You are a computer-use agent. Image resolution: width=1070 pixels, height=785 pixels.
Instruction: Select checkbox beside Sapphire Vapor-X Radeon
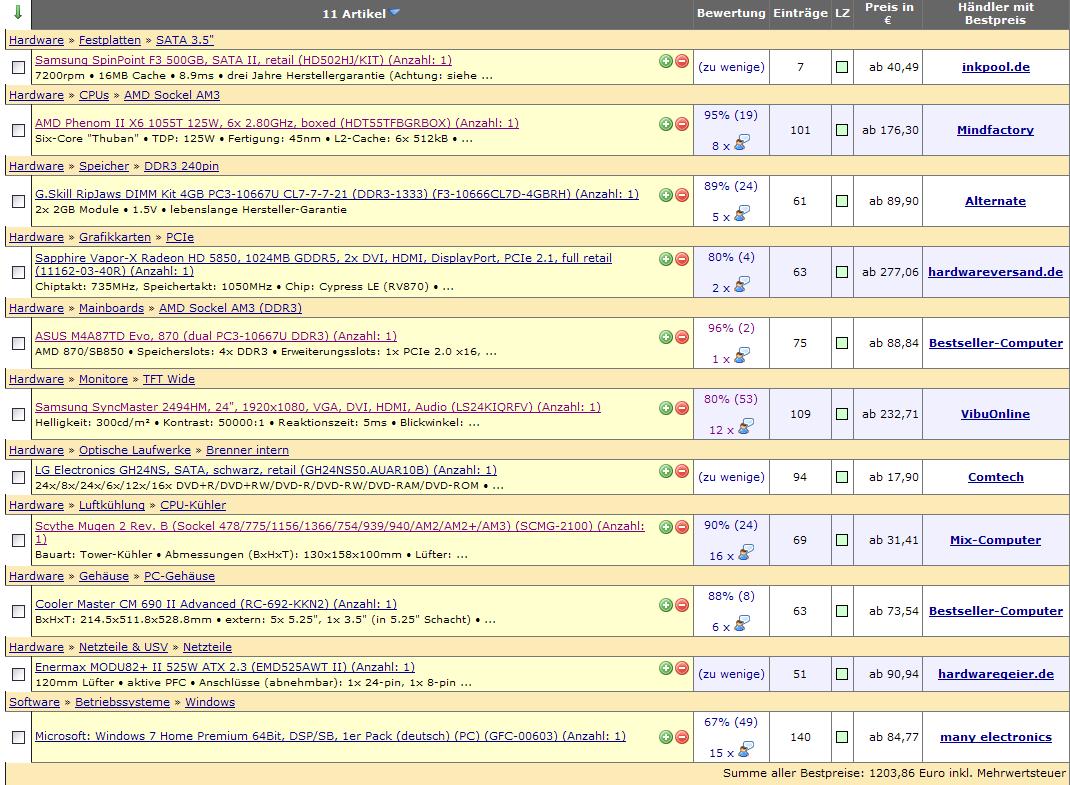click(x=18, y=272)
